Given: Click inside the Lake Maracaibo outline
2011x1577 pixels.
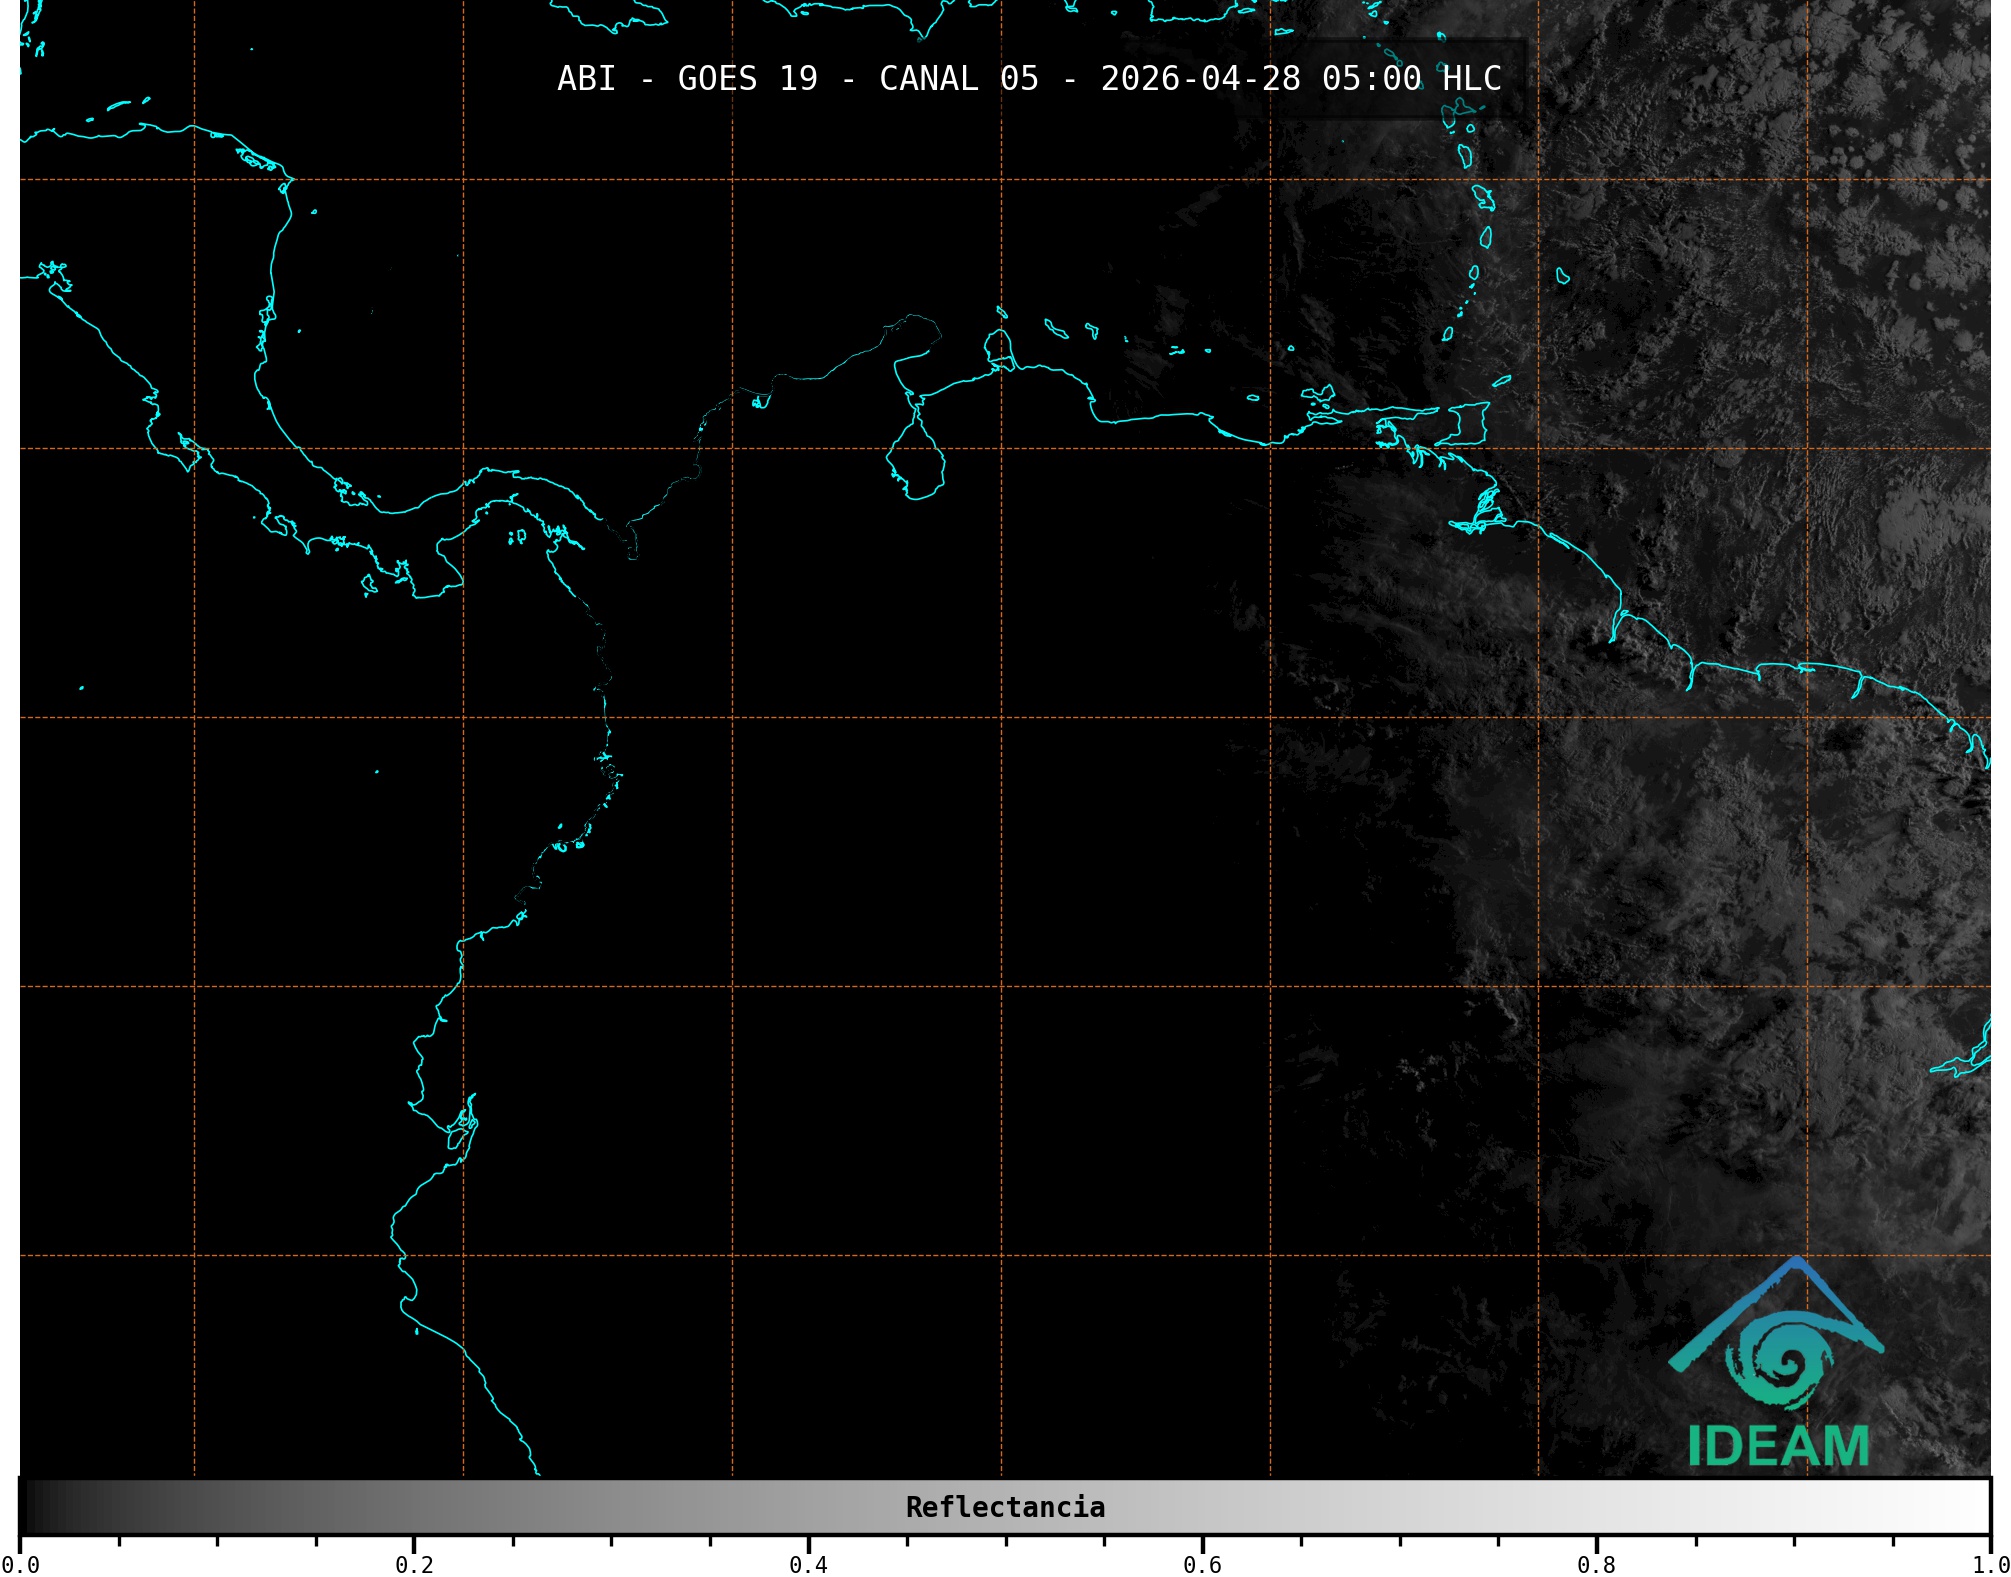Looking at the screenshot, I should pyautogui.click(x=916, y=463).
